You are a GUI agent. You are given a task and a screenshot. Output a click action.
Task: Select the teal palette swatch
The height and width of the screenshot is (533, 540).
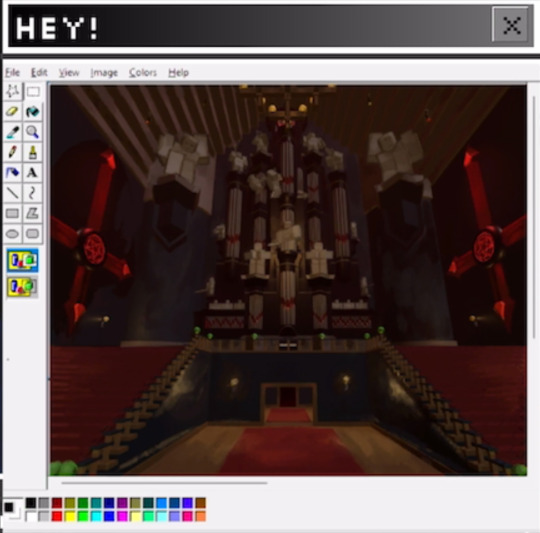(x=96, y=503)
